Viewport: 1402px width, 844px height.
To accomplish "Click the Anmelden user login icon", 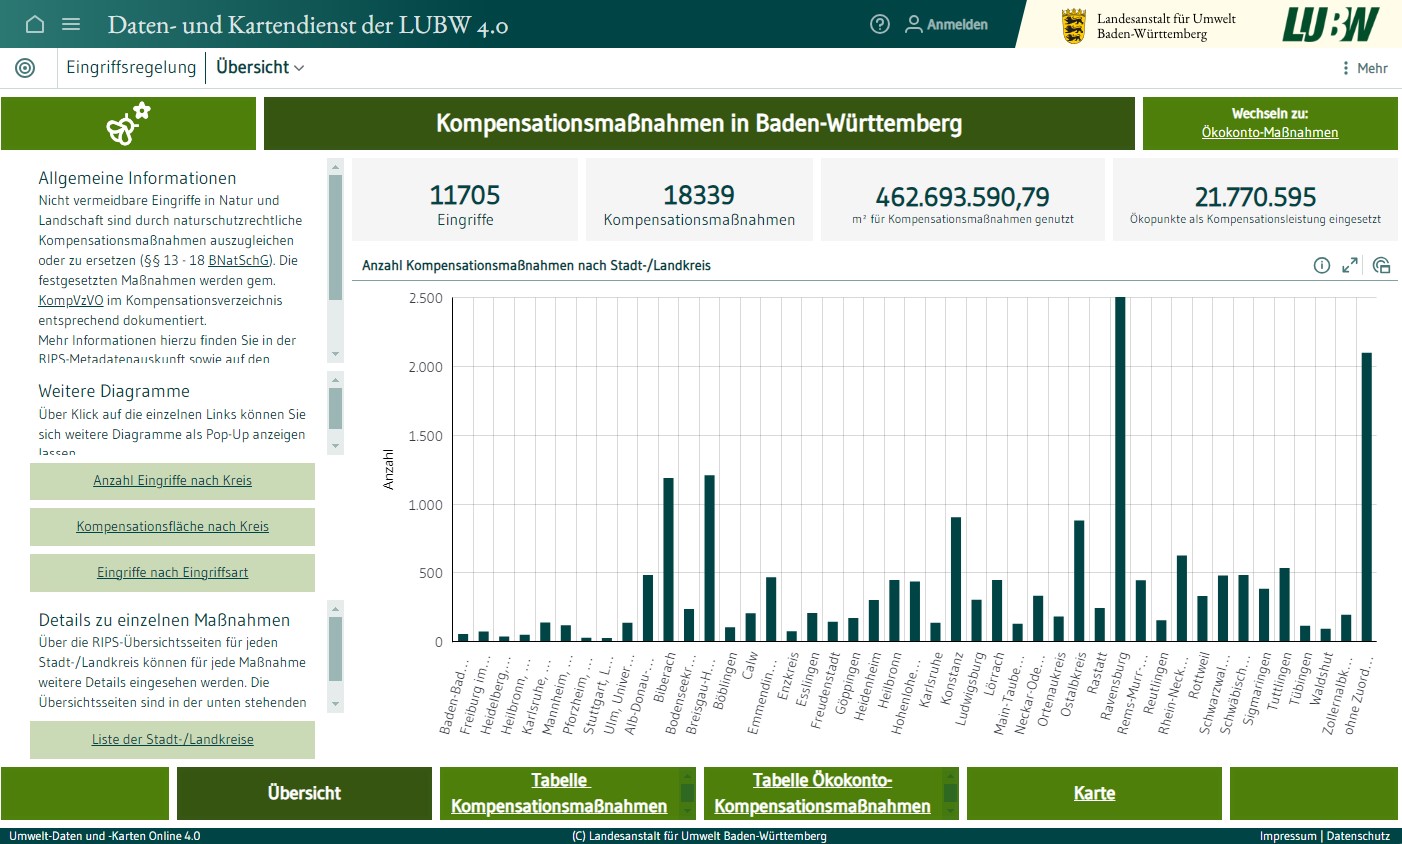I will point(914,24).
